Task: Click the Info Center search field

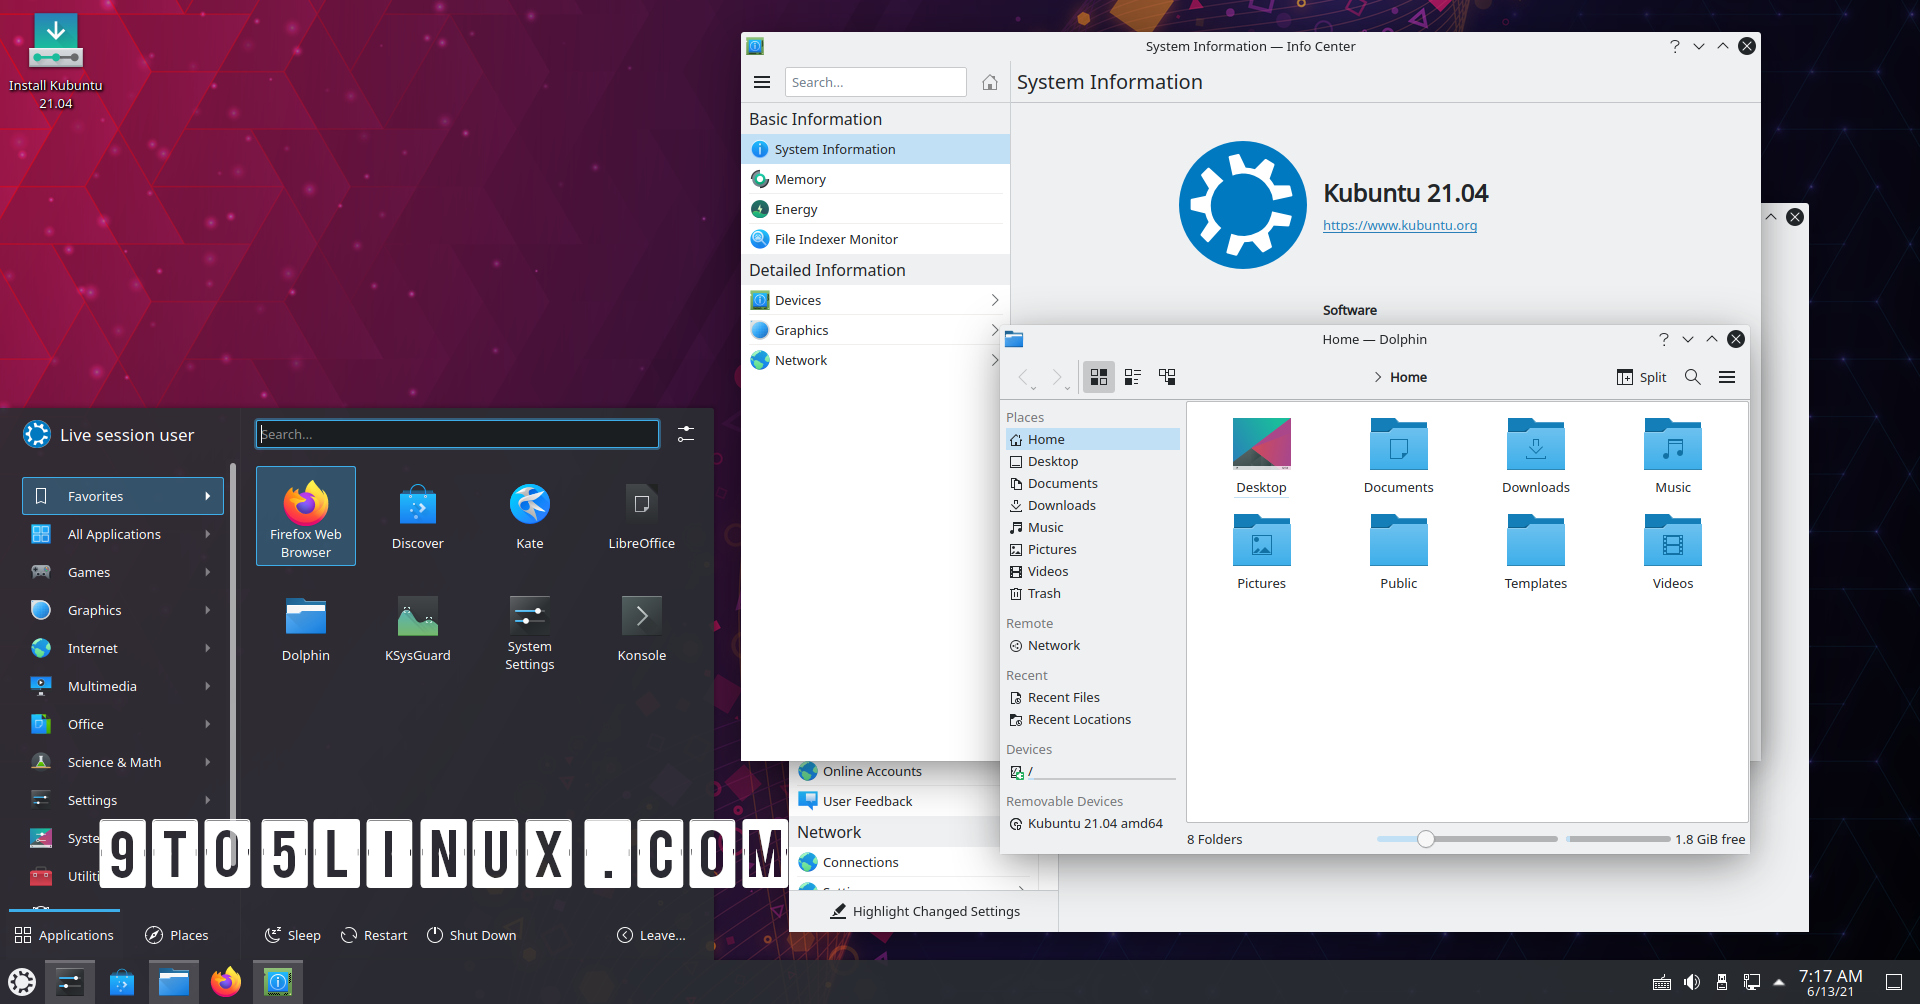Action: click(x=875, y=82)
